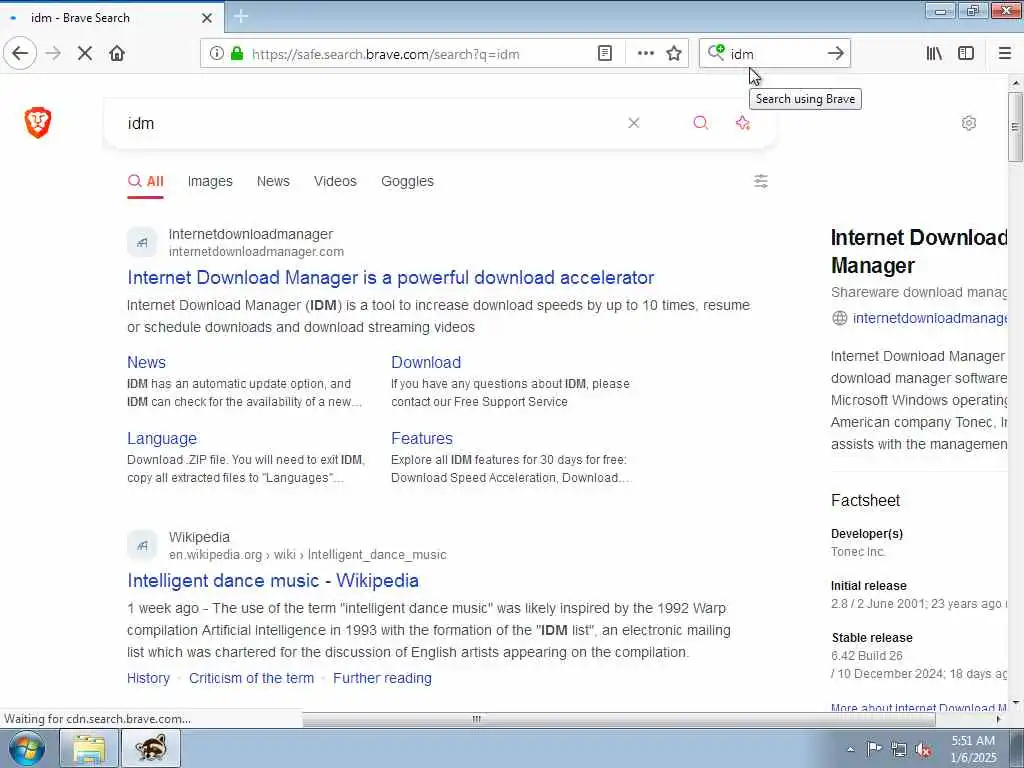Open Criticism of the term link
Screen dimensions: 1024x768
click(x=251, y=678)
